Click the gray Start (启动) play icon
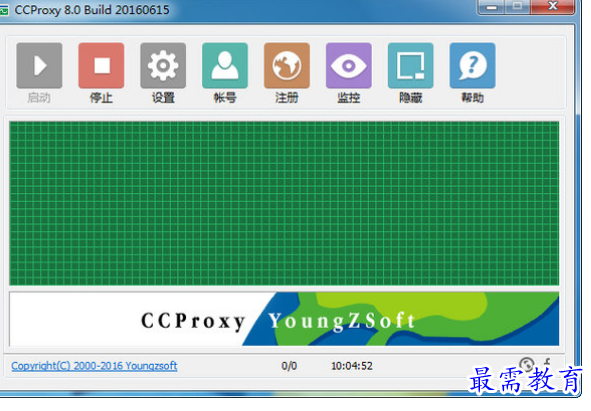Viewport: 591px width, 411px height. click(39, 66)
